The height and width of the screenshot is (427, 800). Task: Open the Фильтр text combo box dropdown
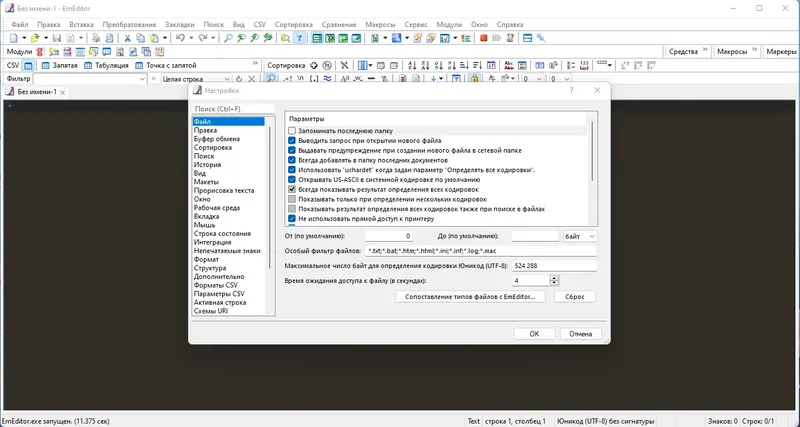coord(142,79)
